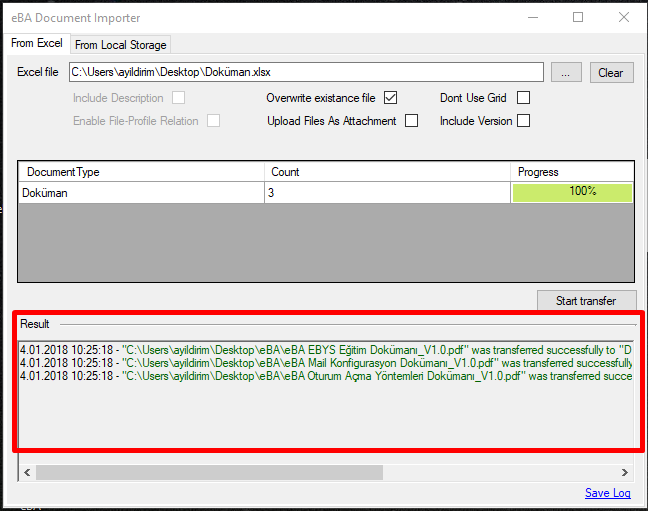Uncheck the Overwrite existance file checkbox
Viewport: 648px width, 511px height.
point(391,98)
